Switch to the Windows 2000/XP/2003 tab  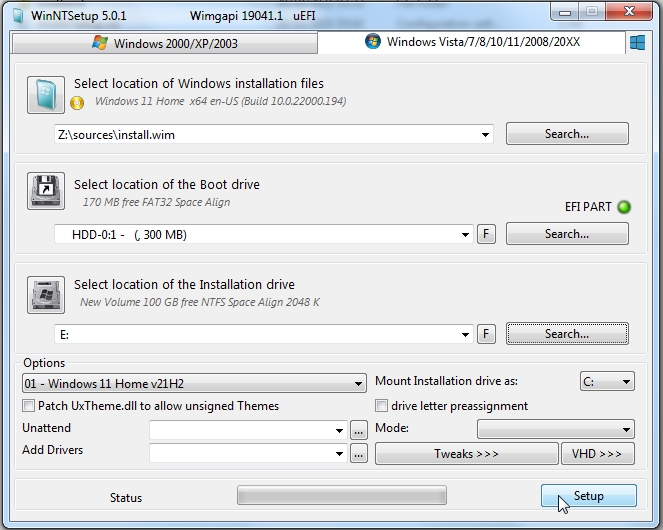pyautogui.click(x=165, y=44)
